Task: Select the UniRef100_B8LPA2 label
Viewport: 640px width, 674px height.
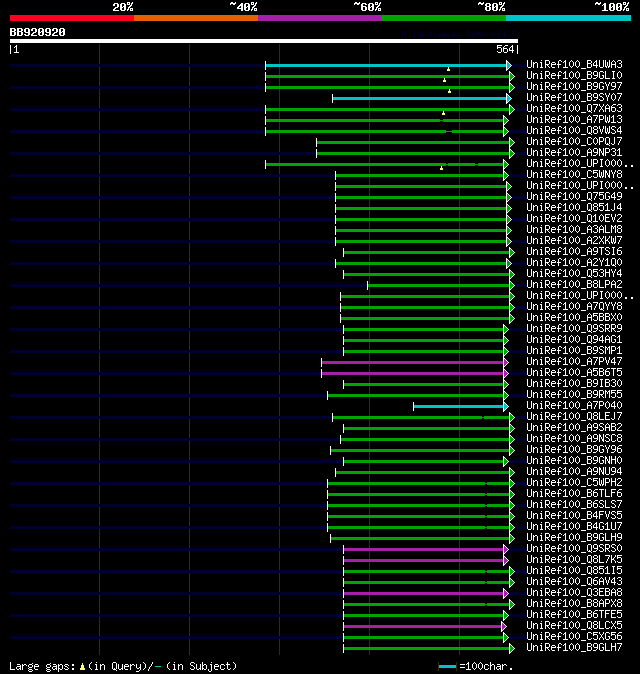Action: click(x=574, y=285)
